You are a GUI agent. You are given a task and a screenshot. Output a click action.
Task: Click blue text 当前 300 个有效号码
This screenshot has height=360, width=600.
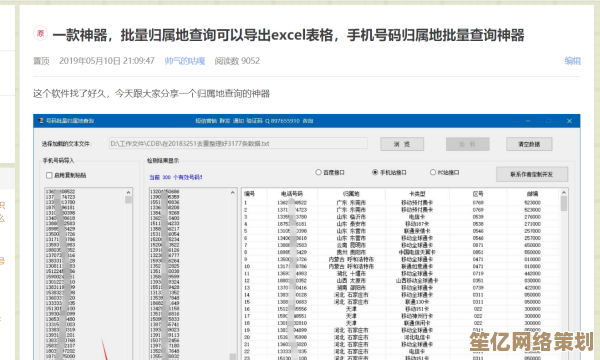176,178
